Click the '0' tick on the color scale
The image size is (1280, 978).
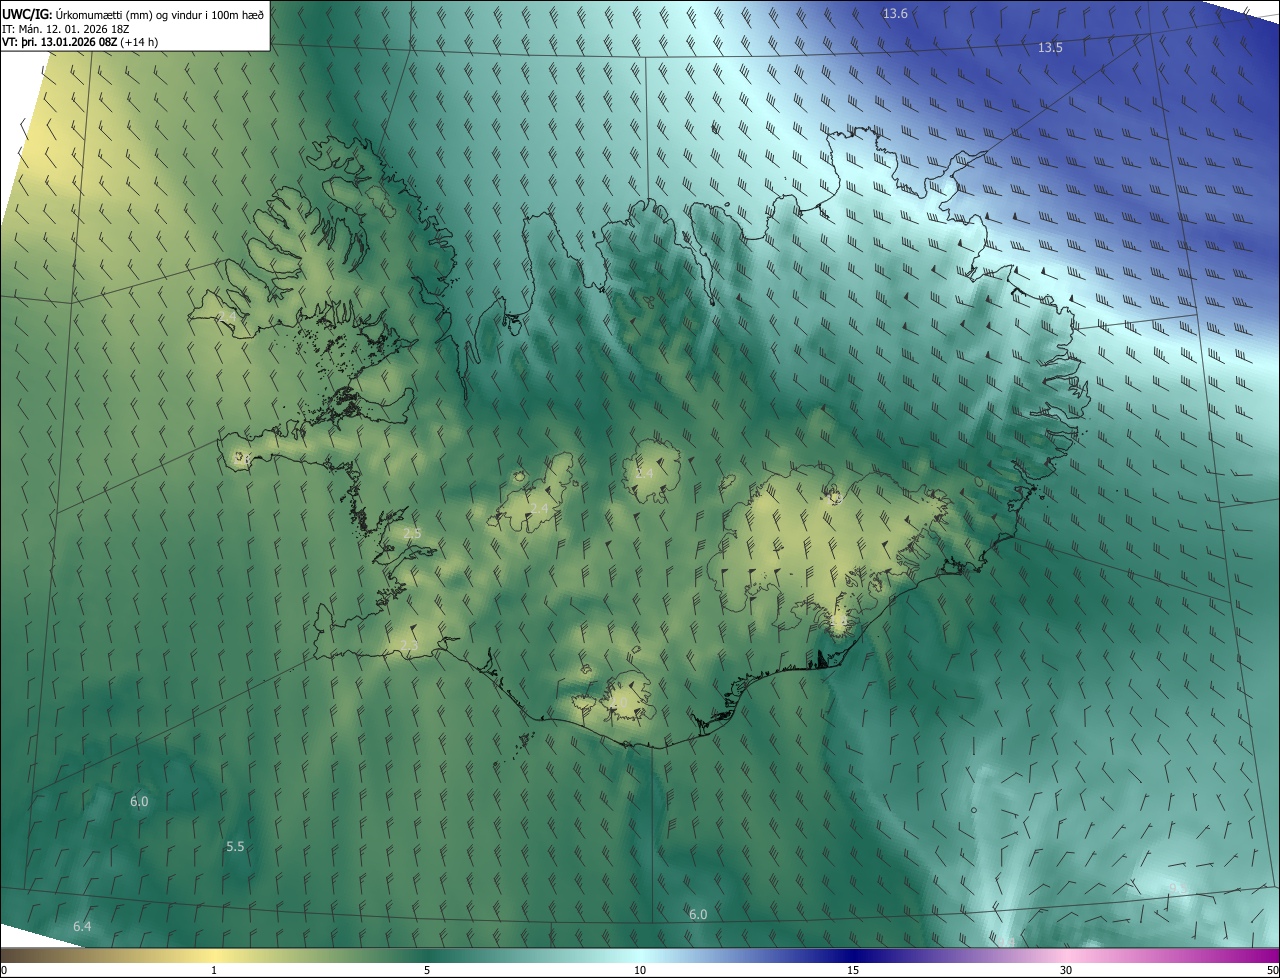click(3, 970)
